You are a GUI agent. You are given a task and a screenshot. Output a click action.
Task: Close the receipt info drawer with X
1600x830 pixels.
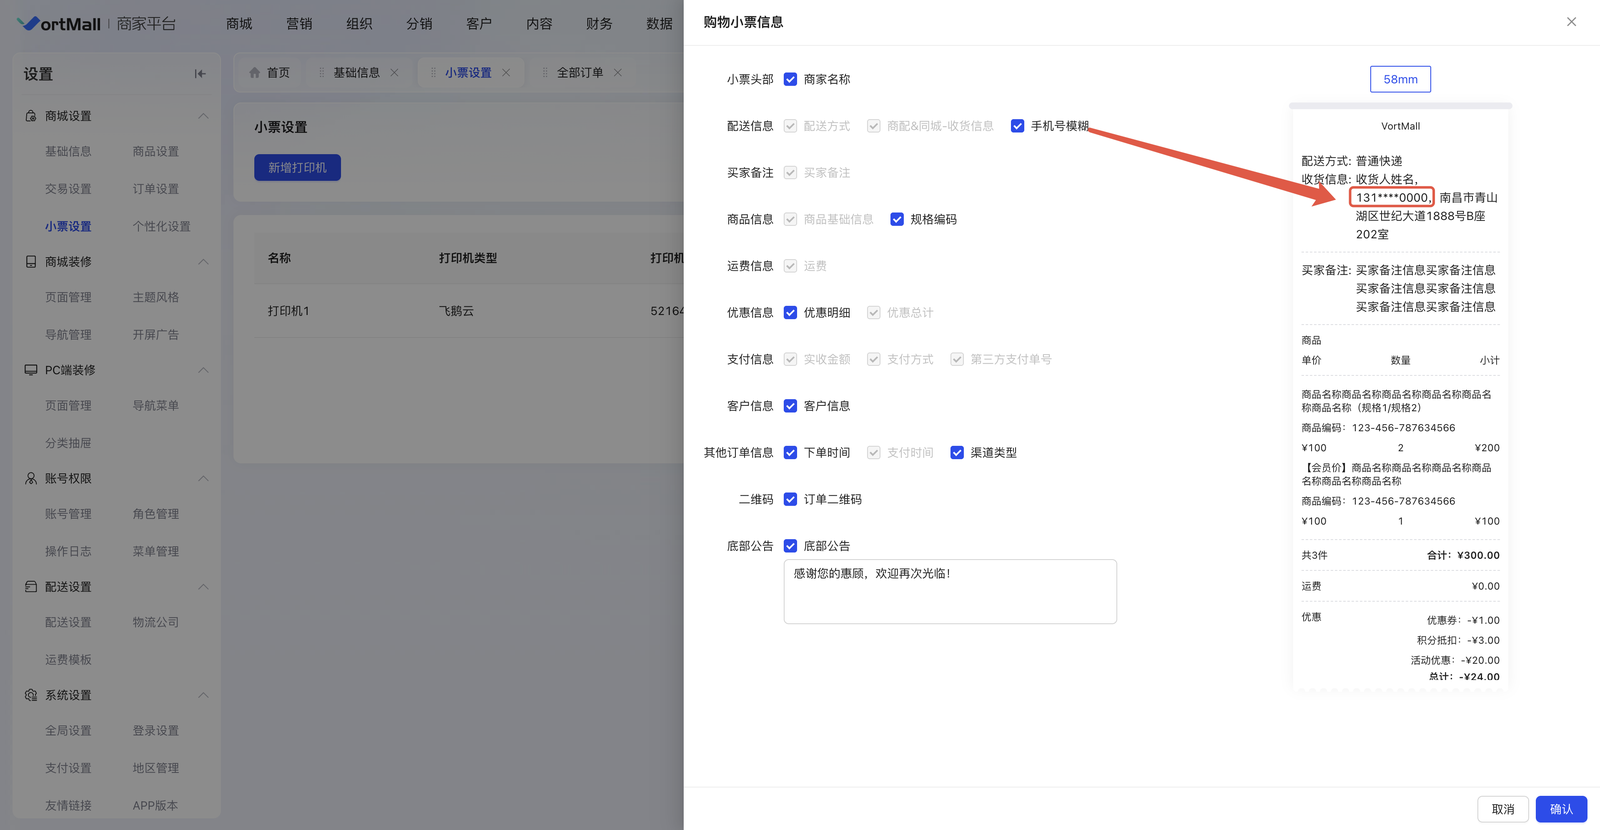(1571, 22)
